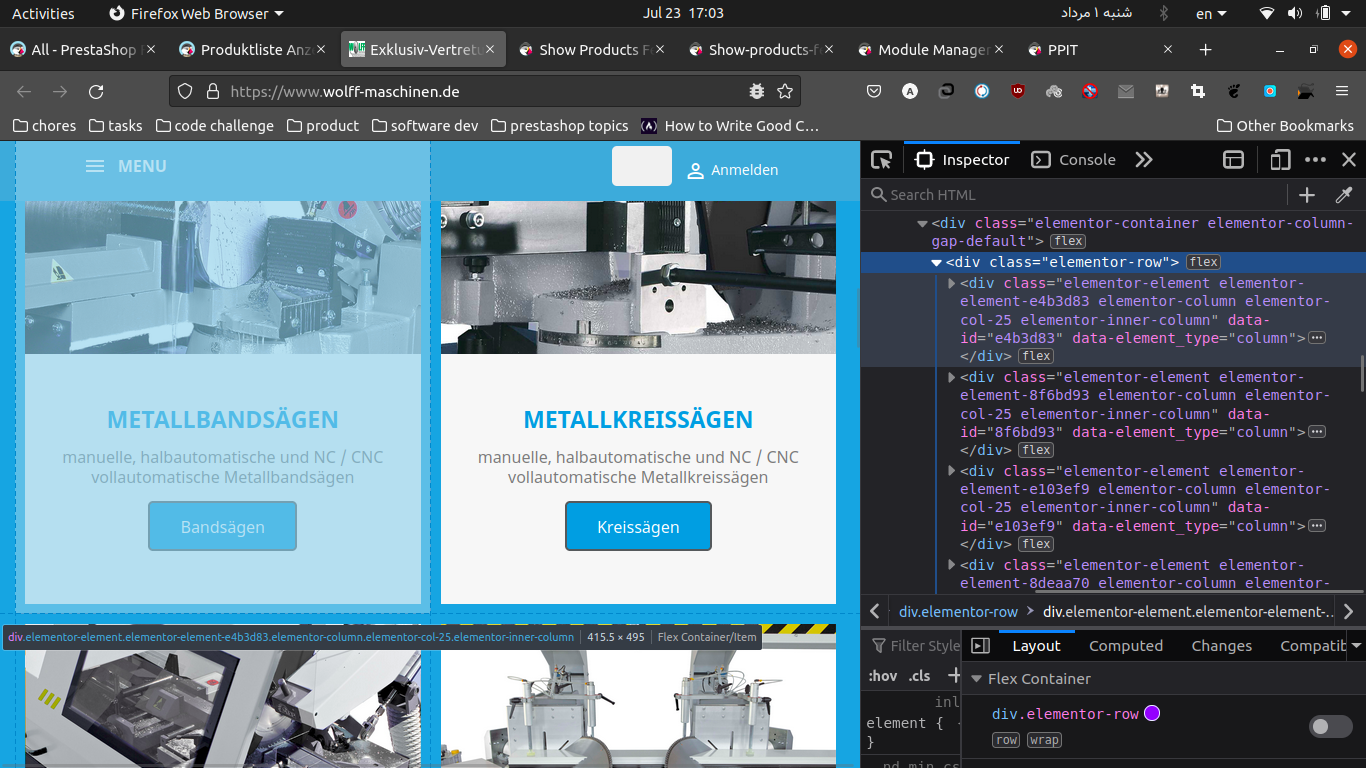Click the white A circle extension icon
This screenshot has height=768, width=1366.
(x=909, y=91)
